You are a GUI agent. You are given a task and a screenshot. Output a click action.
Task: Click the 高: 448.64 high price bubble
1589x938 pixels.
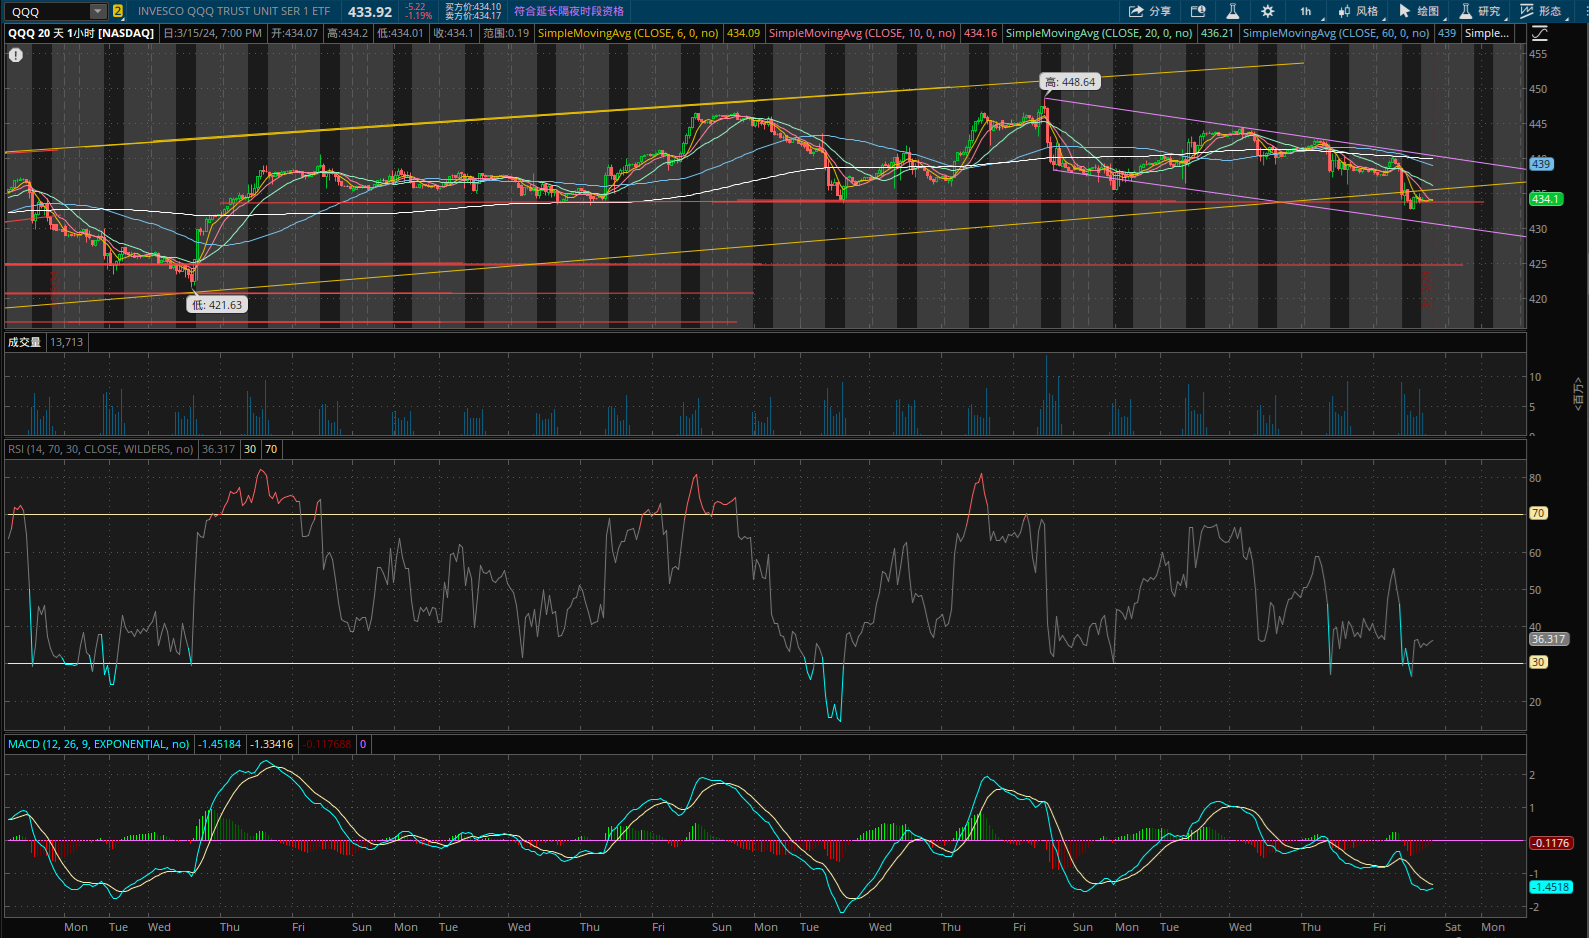click(x=1070, y=82)
